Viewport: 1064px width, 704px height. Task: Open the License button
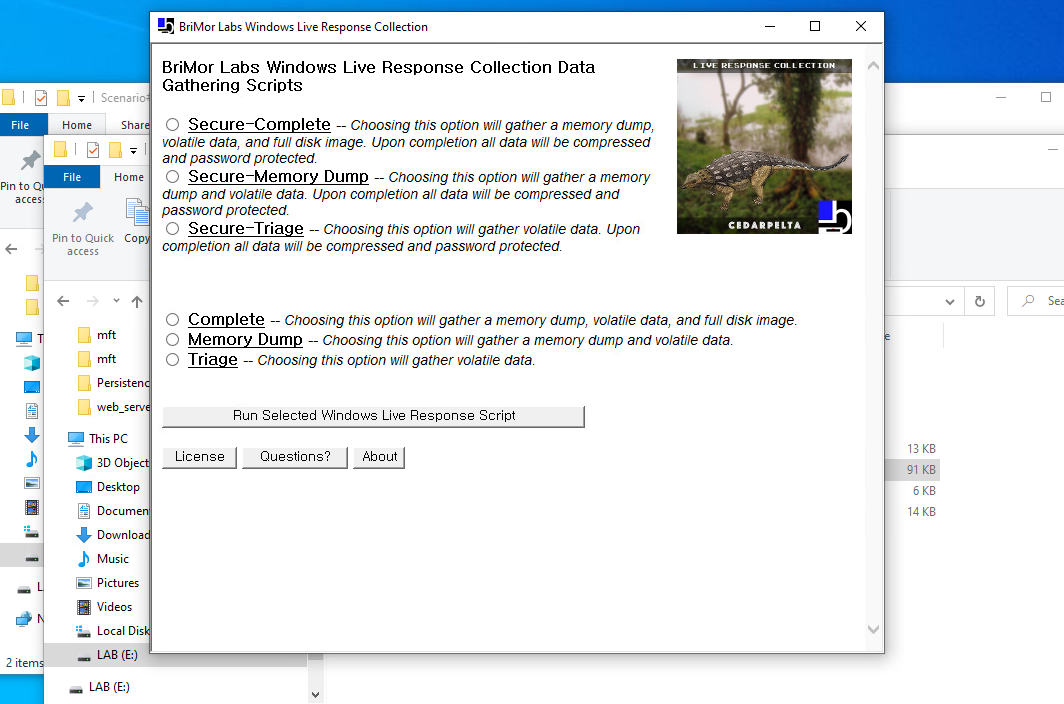point(200,457)
